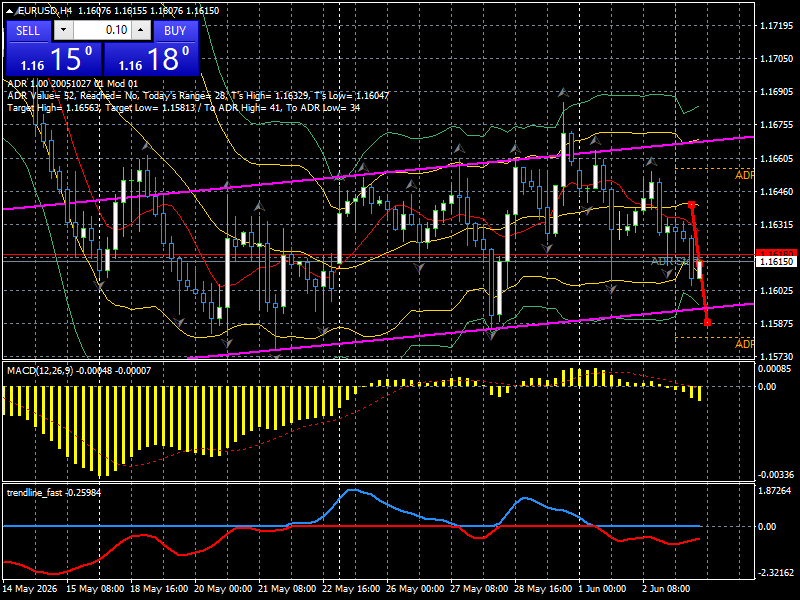Viewport: 800px width, 600px height.
Task: Click the 21 May 08:00 time label
Action: pyautogui.click(x=287, y=589)
